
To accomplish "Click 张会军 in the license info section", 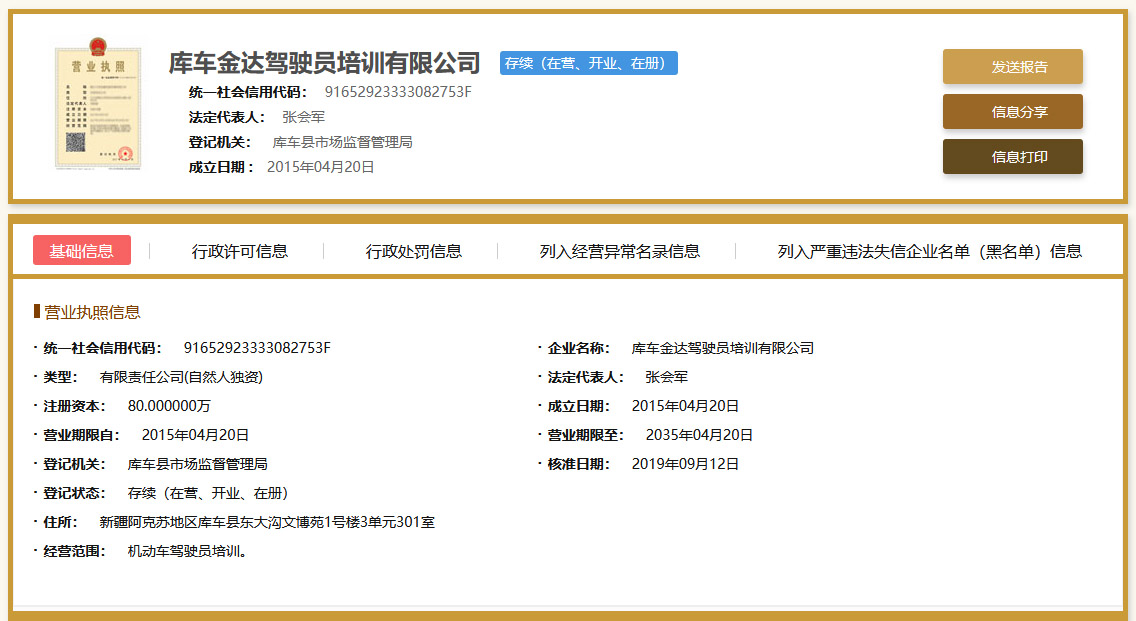I will pos(667,377).
